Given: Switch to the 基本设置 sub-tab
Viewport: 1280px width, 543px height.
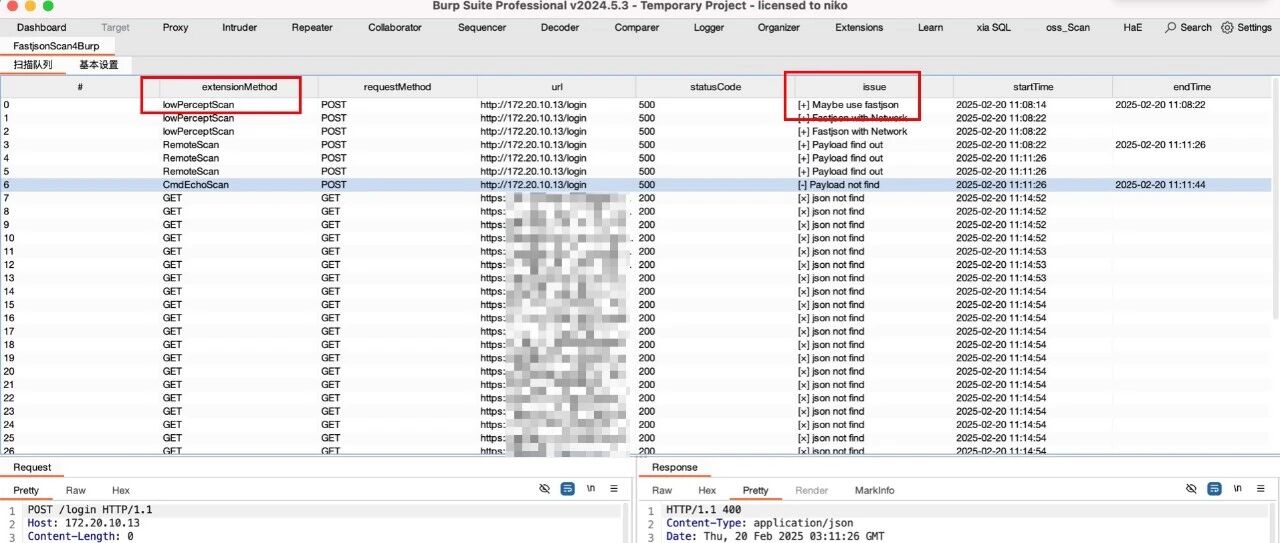Looking at the screenshot, I should point(98,65).
